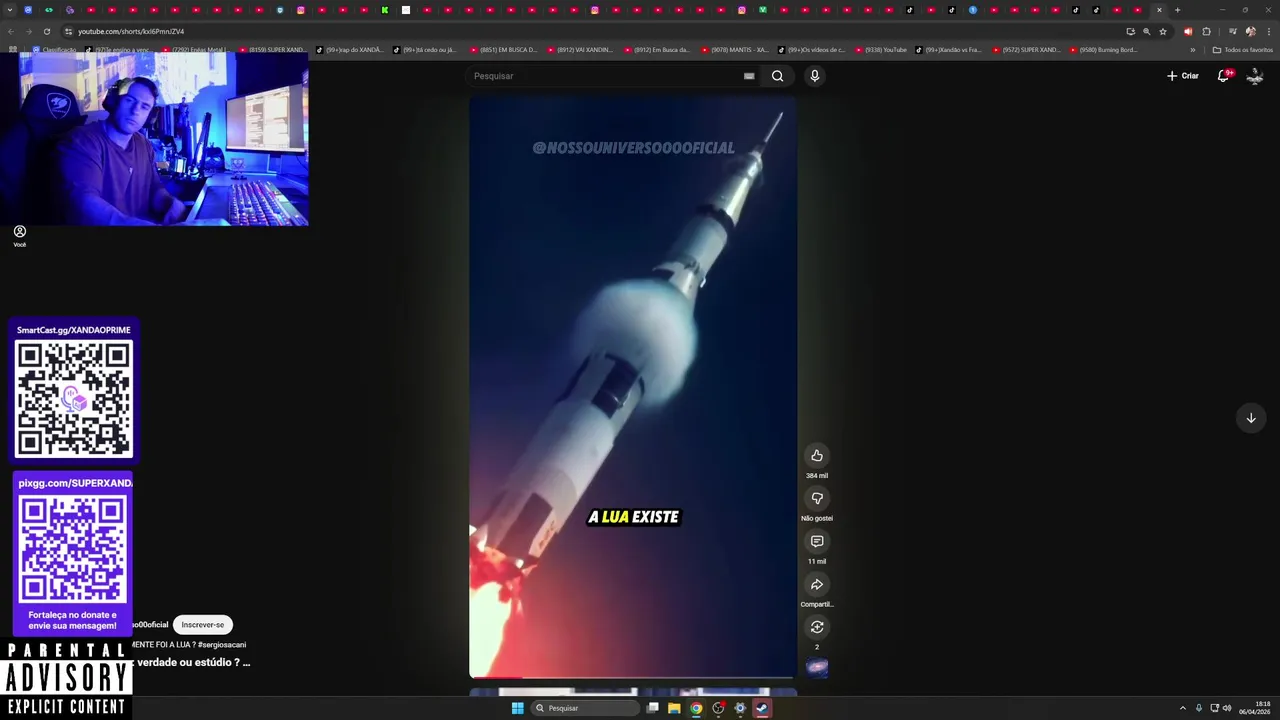The height and width of the screenshot is (720, 1280).
Task: Open the audio track thumbnail below Remix
Action: click(x=817, y=668)
